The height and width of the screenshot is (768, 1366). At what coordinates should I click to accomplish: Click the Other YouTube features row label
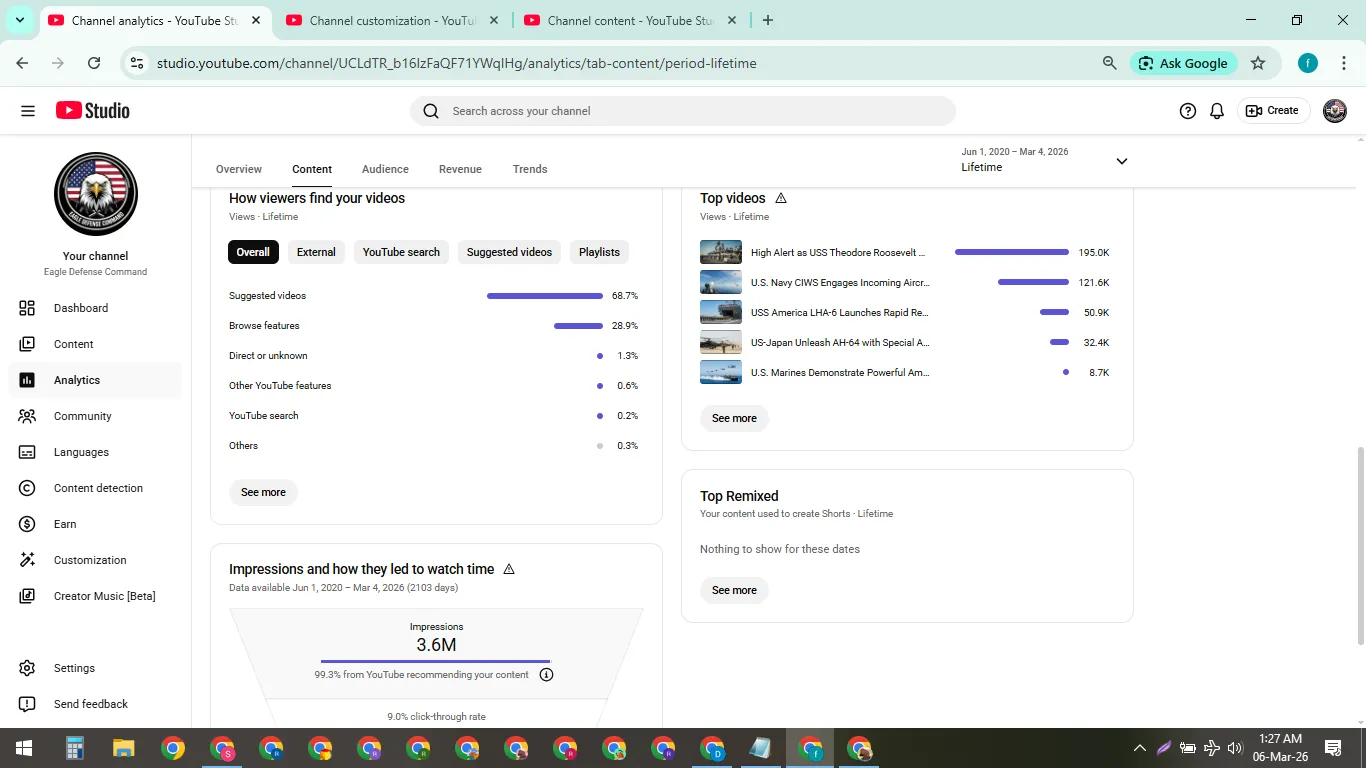tap(280, 386)
